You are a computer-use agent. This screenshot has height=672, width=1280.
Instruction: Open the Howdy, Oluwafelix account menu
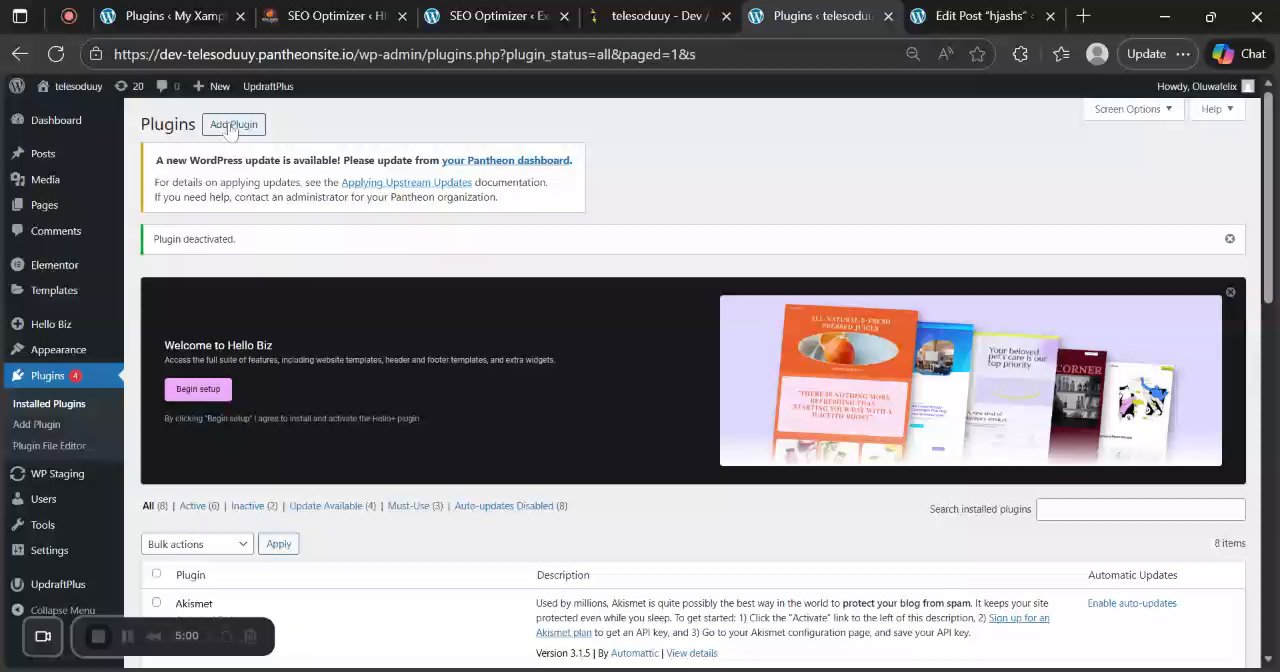coord(1205,86)
